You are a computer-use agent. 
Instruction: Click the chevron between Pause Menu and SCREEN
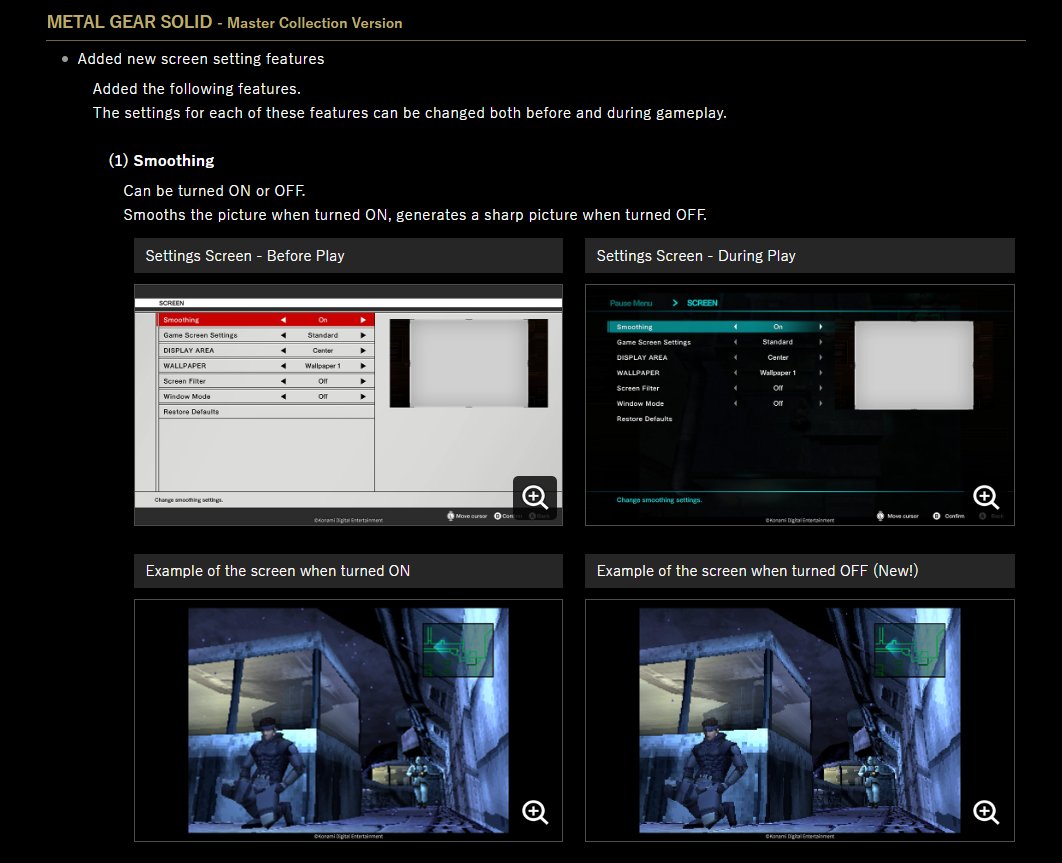click(x=675, y=302)
